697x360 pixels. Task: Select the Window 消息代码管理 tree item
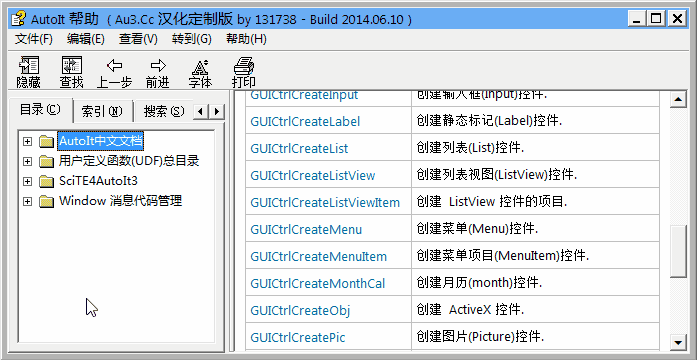[120, 201]
